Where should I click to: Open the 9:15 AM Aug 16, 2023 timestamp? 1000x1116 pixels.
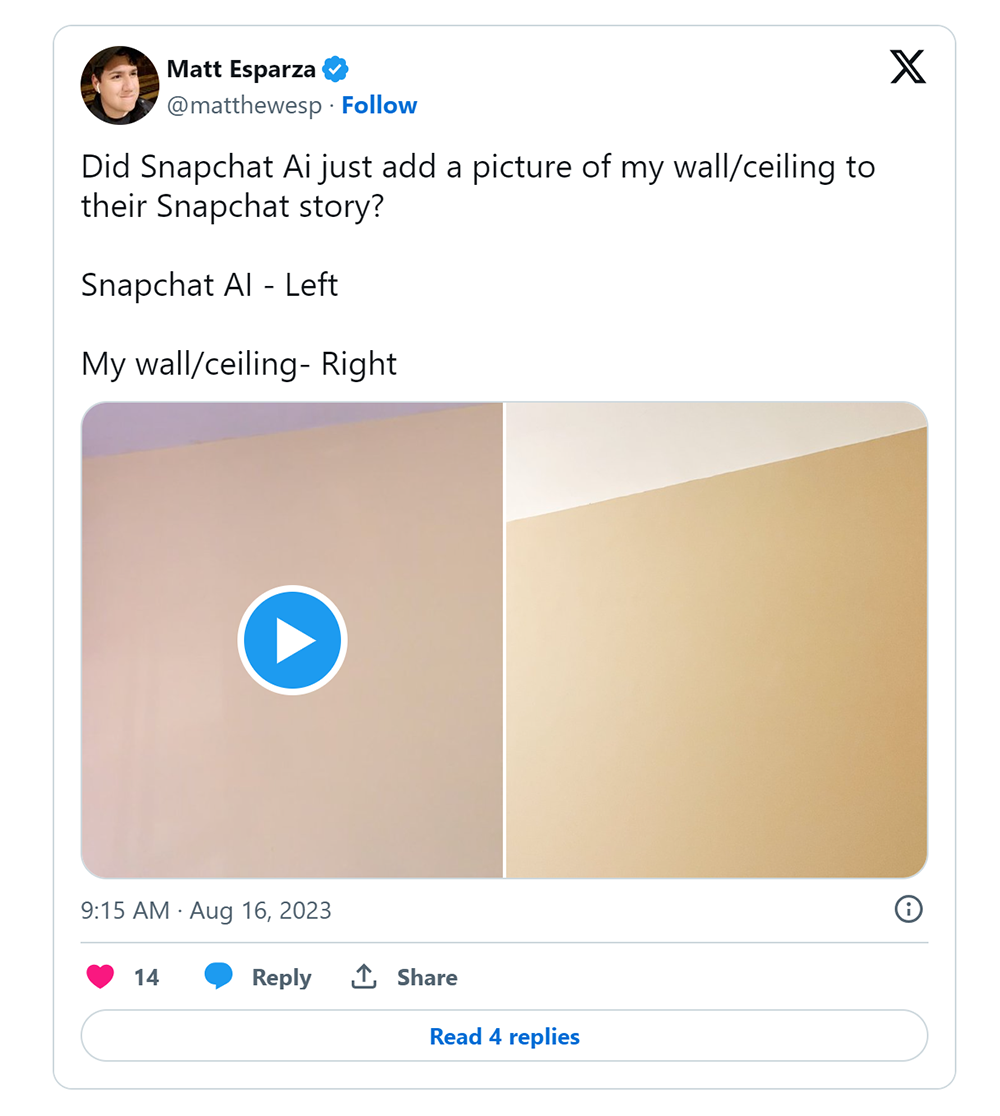tap(206, 911)
